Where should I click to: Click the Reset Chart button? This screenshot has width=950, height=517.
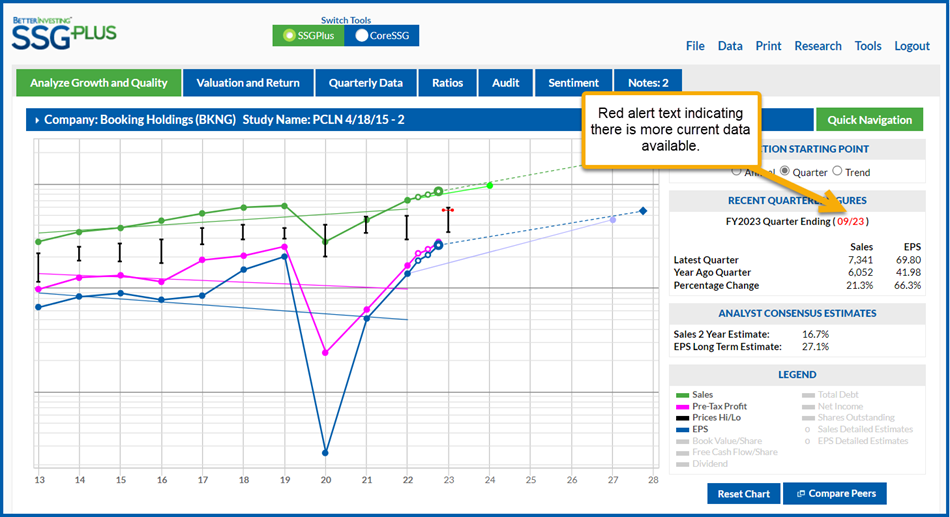point(743,493)
